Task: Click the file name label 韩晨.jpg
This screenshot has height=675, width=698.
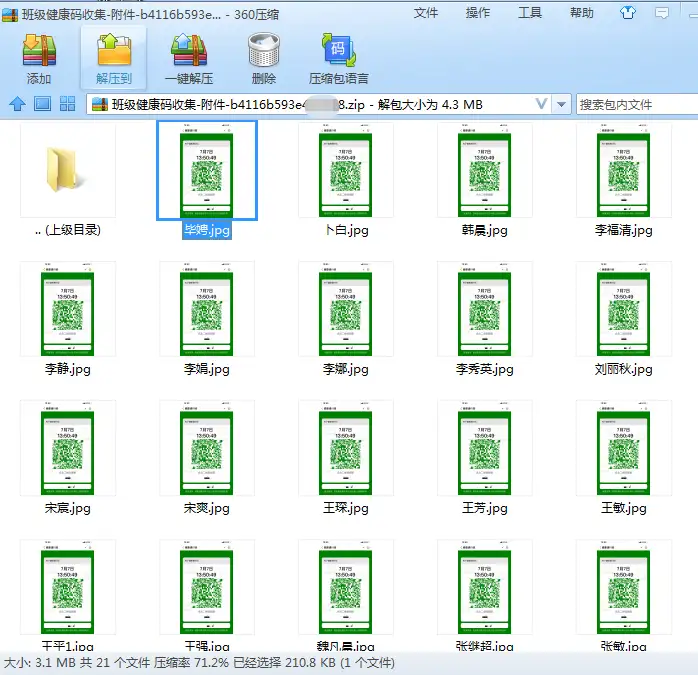Action: [x=484, y=230]
